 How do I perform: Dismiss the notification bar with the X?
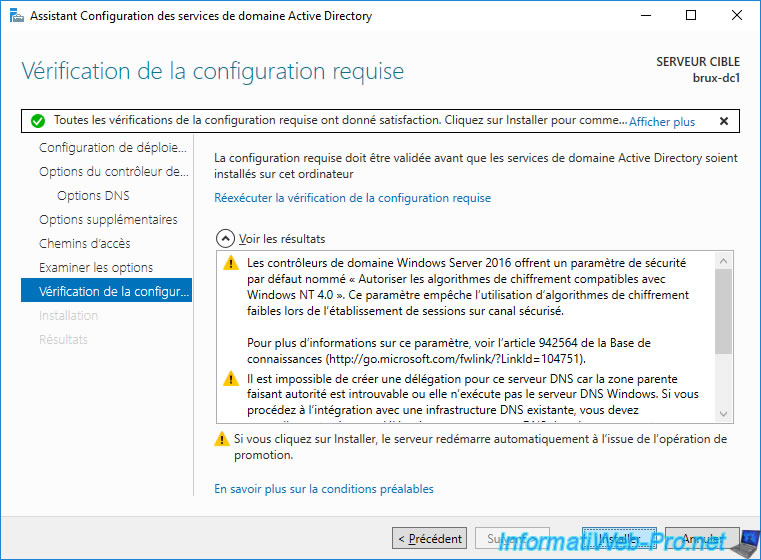pyautogui.click(x=723, y=121)
